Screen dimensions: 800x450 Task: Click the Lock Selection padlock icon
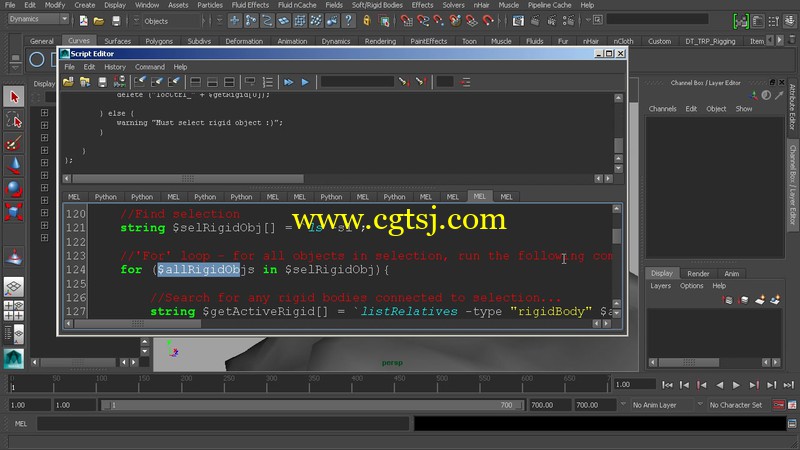pos(366,21)
